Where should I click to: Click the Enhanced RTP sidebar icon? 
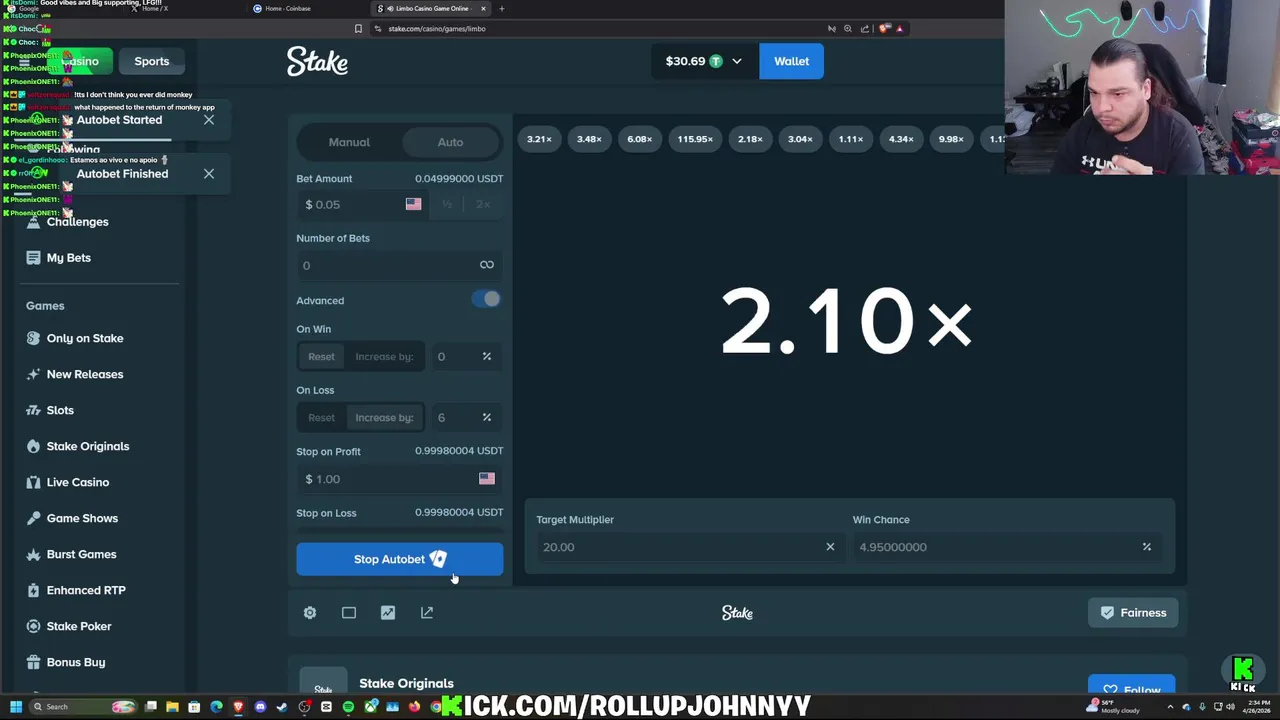[x=34, y=590]
